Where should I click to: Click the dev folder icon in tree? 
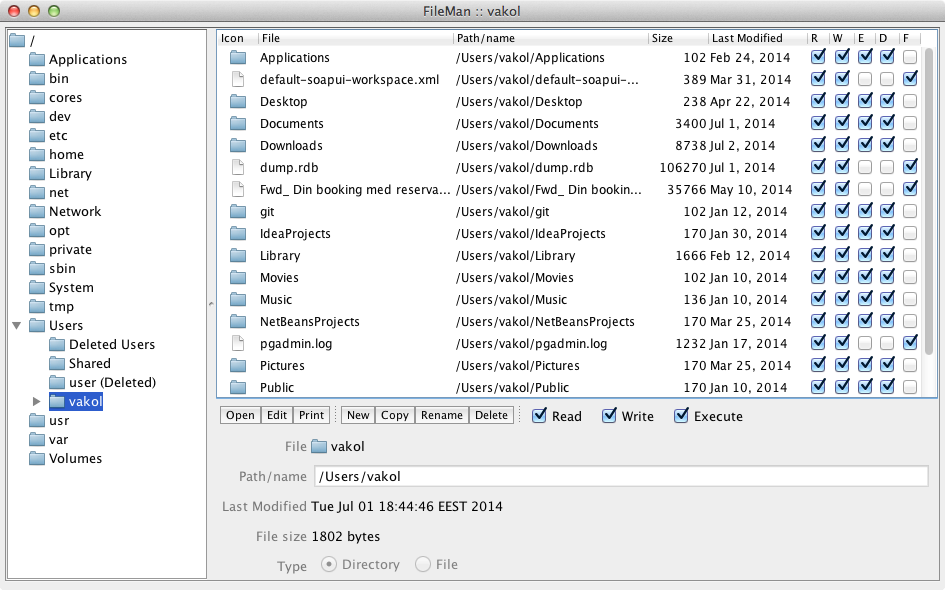pos(37,116)
